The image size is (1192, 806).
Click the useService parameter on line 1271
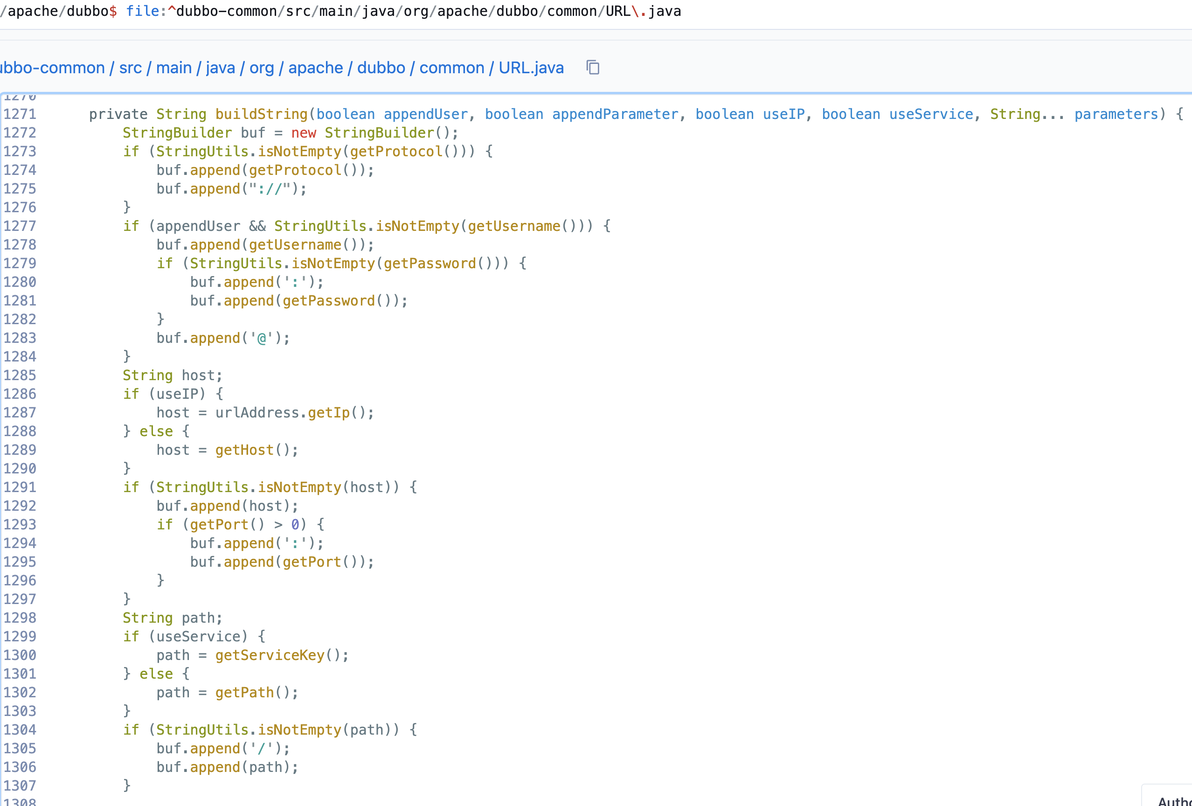click(931, 114)
